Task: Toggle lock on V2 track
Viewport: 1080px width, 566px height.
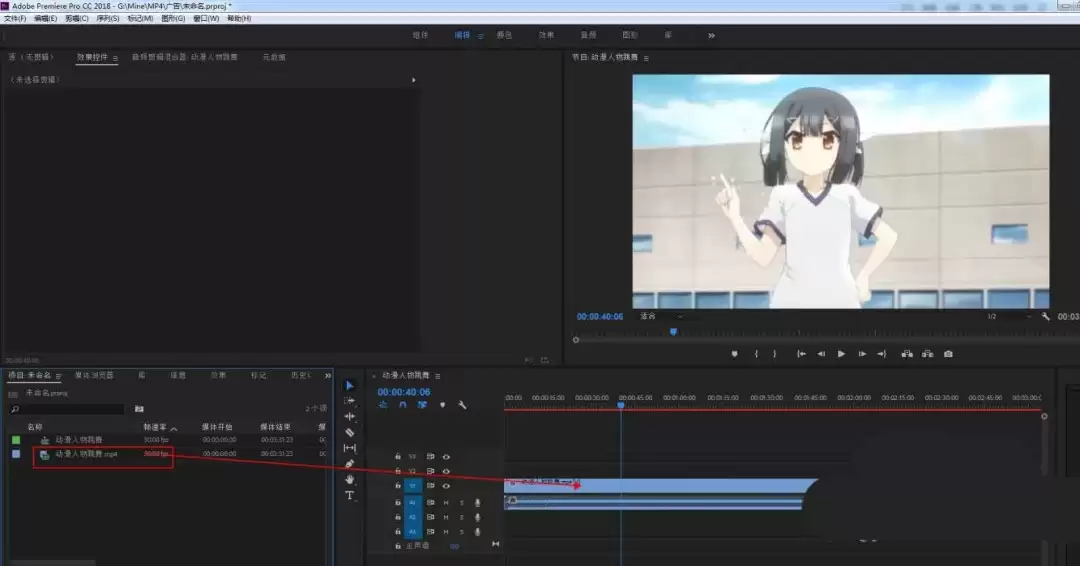Action: (397, 472)
